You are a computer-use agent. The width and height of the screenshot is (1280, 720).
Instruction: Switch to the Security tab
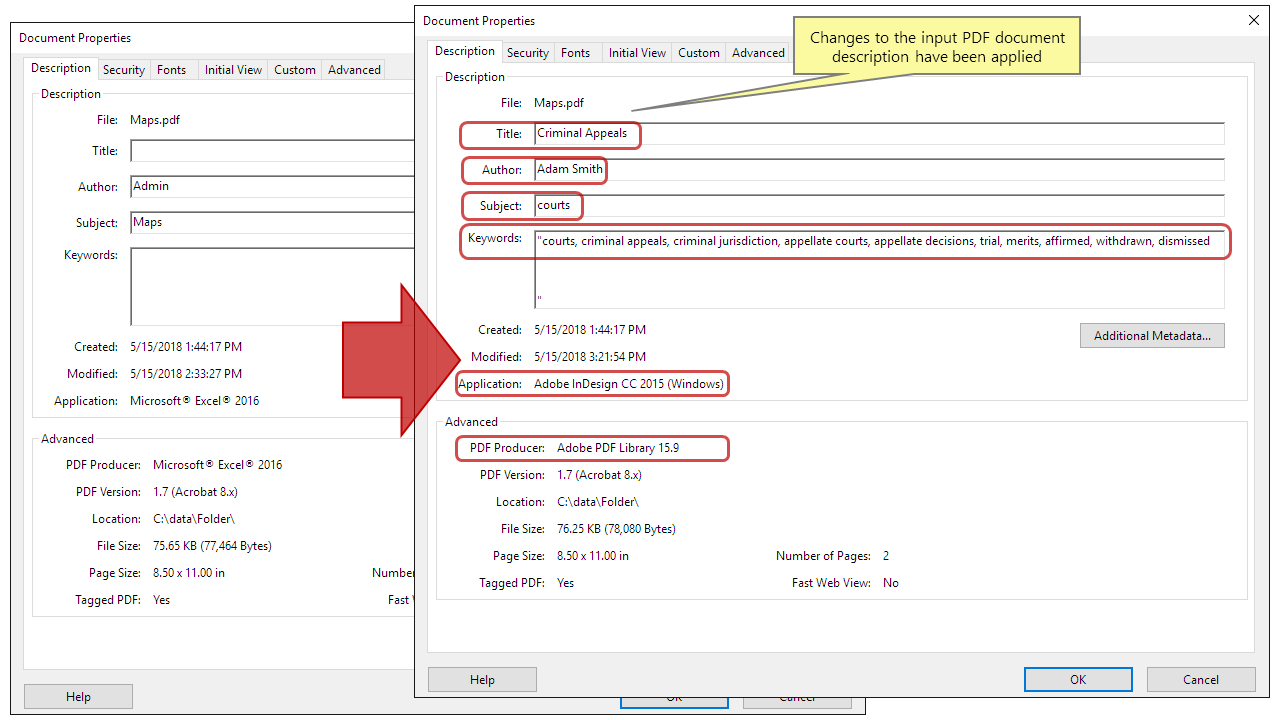(527, 52)
